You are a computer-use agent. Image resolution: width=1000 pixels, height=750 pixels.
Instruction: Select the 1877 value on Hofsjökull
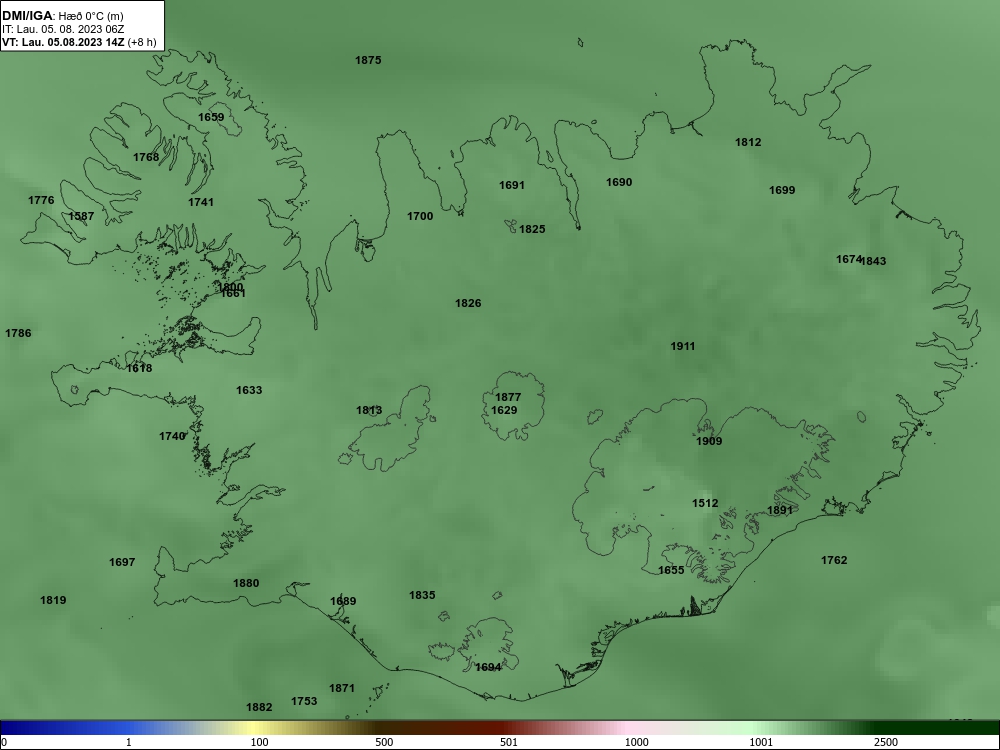click(x=508, y=397)
